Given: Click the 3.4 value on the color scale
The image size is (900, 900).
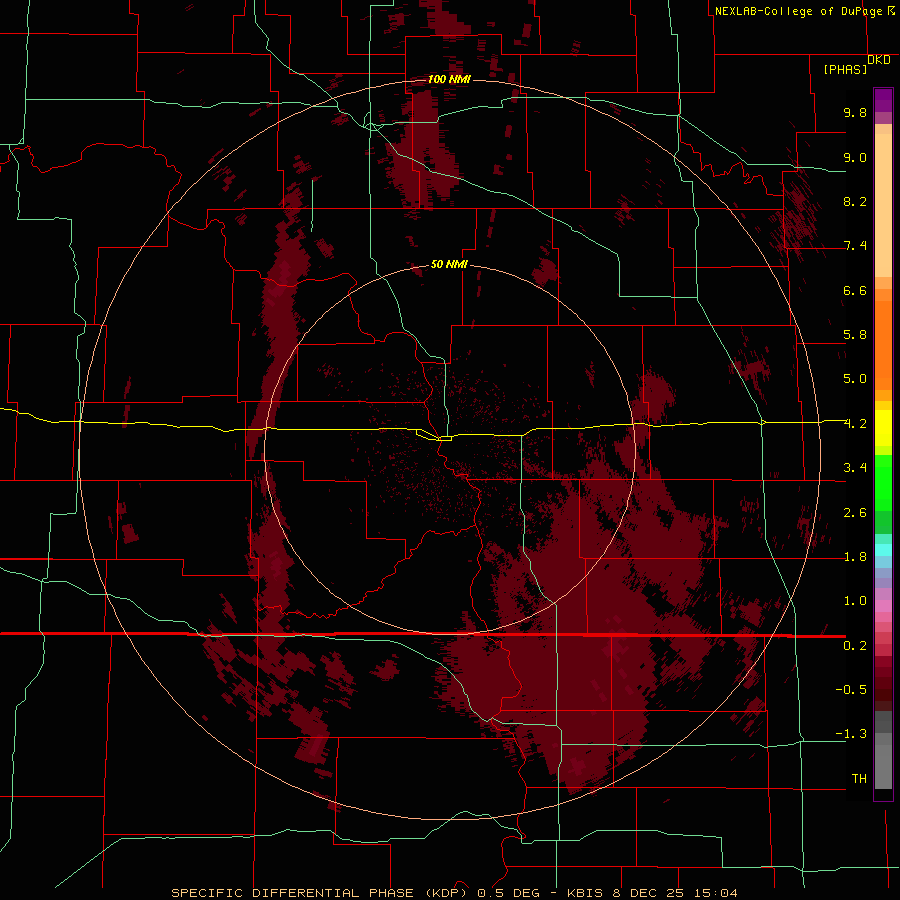Looking at the screenshot, I should [x=855, y=468].
